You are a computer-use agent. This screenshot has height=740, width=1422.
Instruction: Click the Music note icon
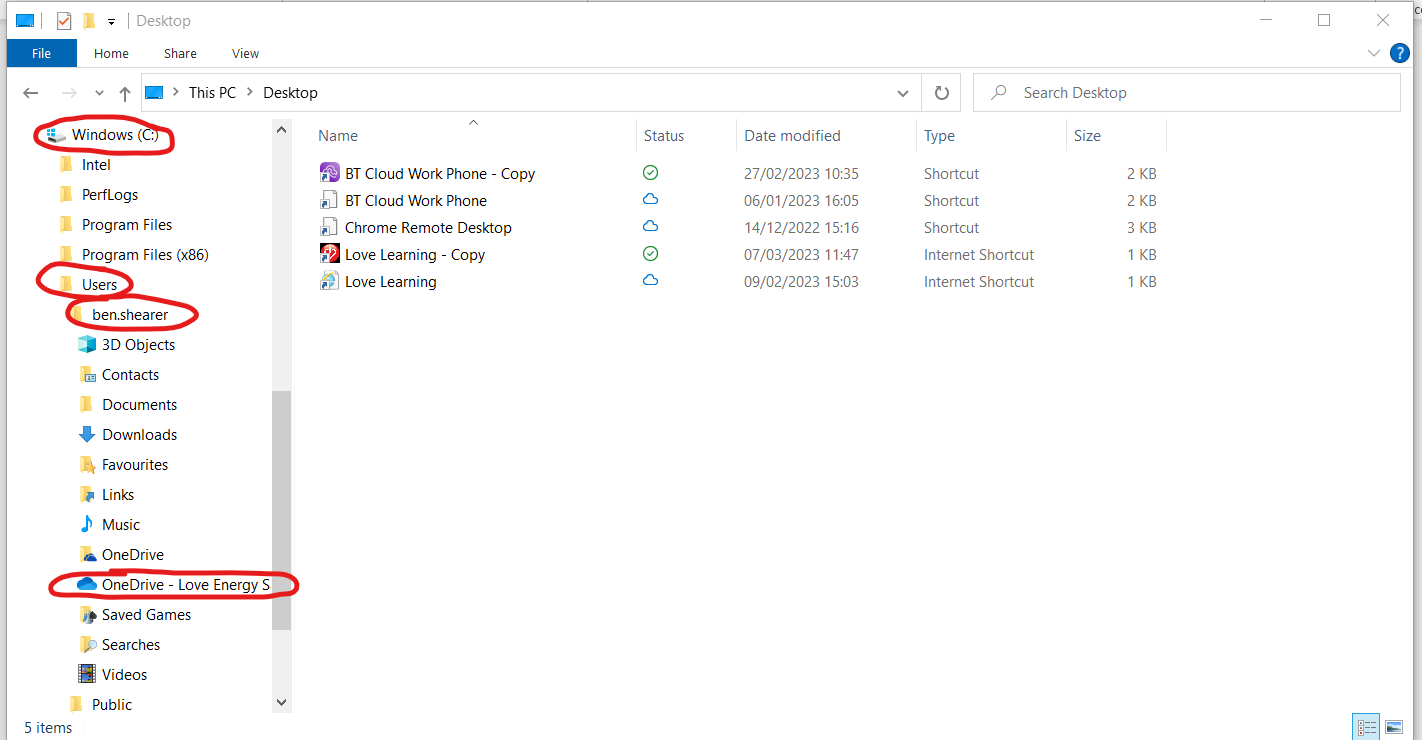coord(87,524)
